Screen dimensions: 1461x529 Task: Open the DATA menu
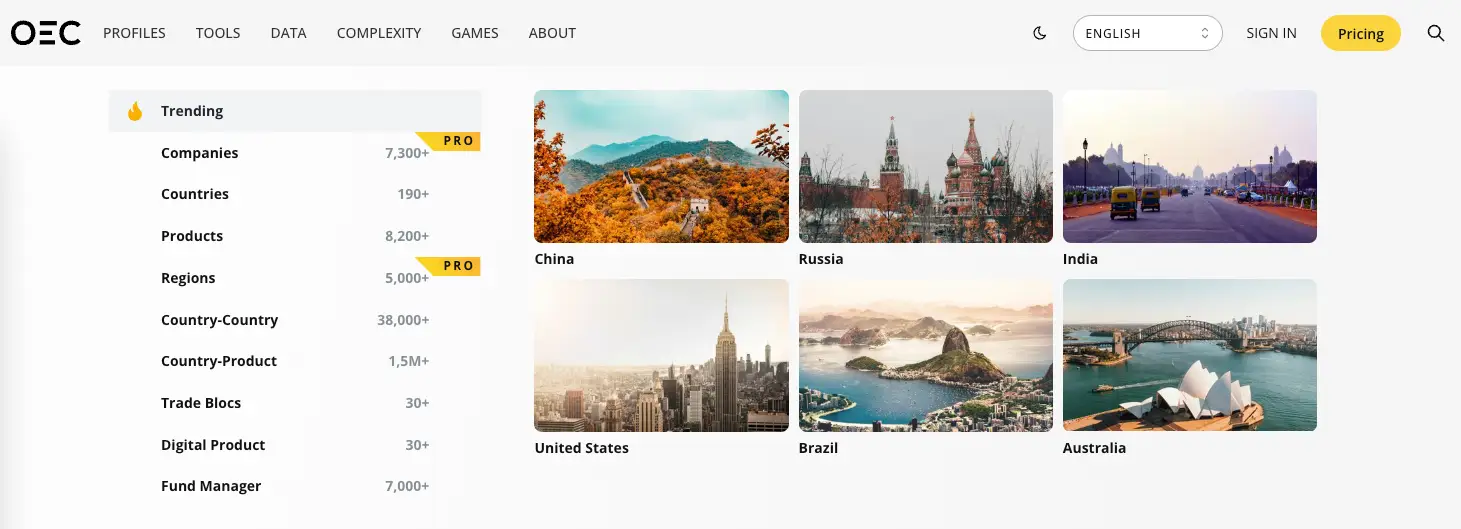tap(288, 33)
